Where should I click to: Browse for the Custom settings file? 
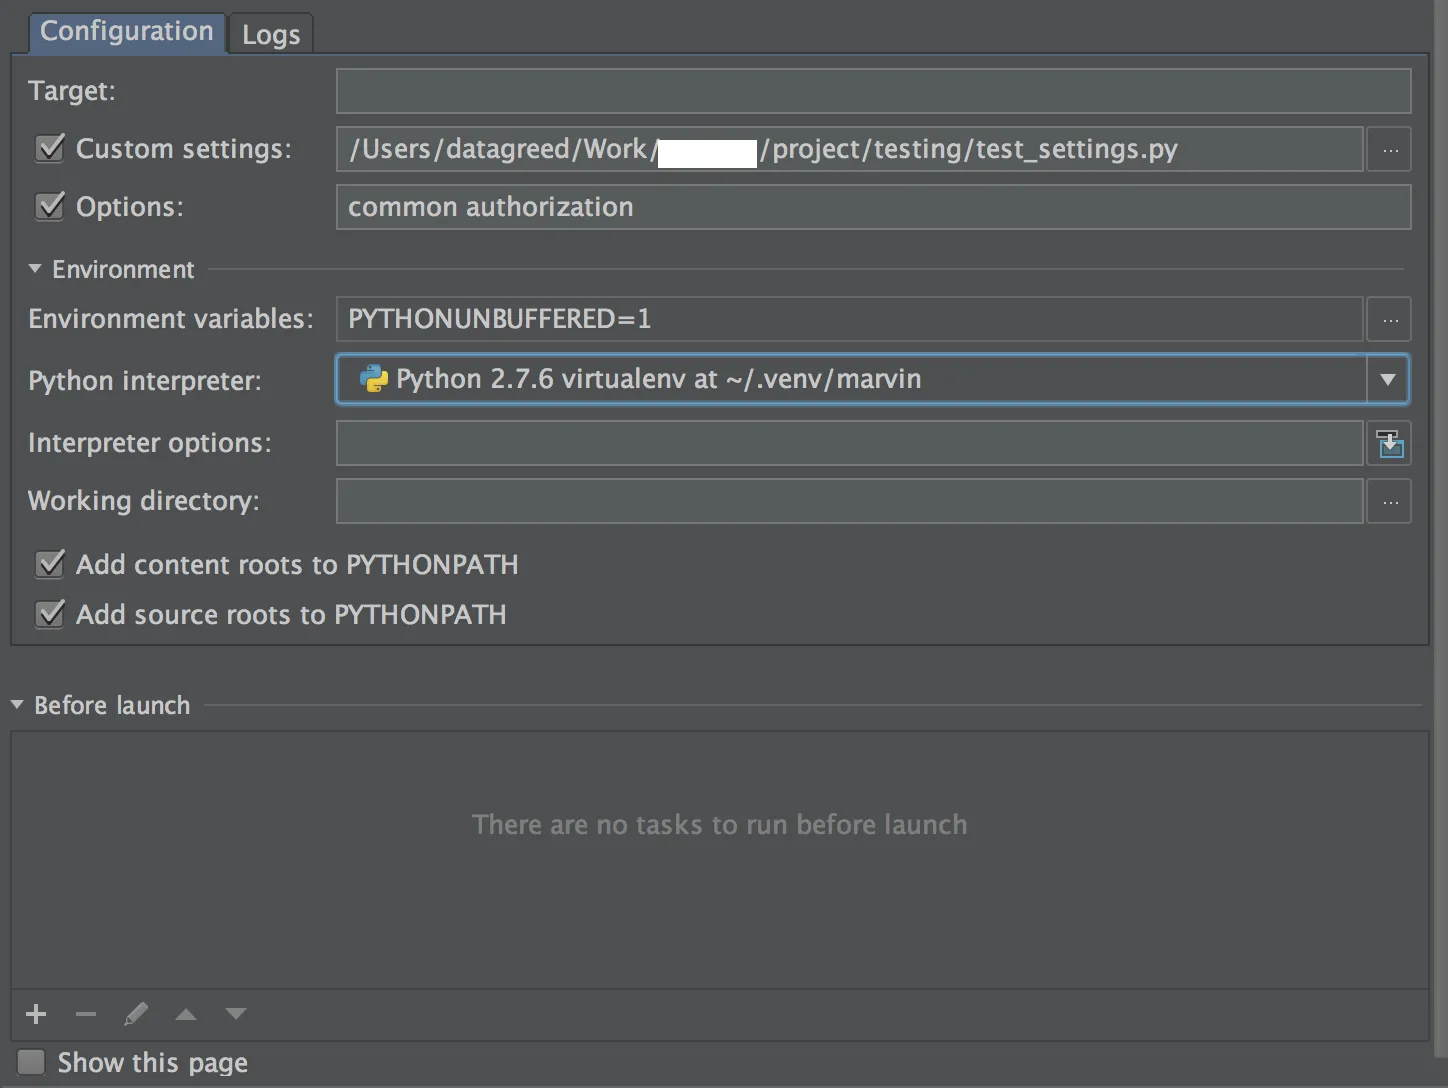click(1390, 150)
